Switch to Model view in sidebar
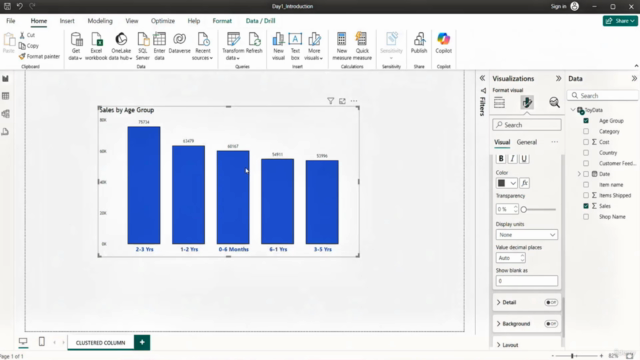640x360 pixels. coord(6,114)
